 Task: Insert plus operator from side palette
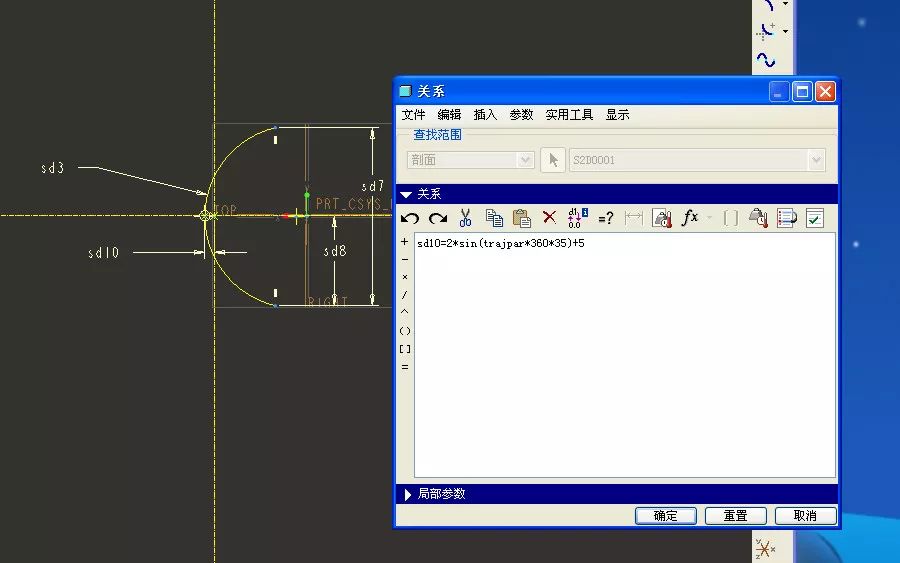pyautogui.click(x=405, y=242)
